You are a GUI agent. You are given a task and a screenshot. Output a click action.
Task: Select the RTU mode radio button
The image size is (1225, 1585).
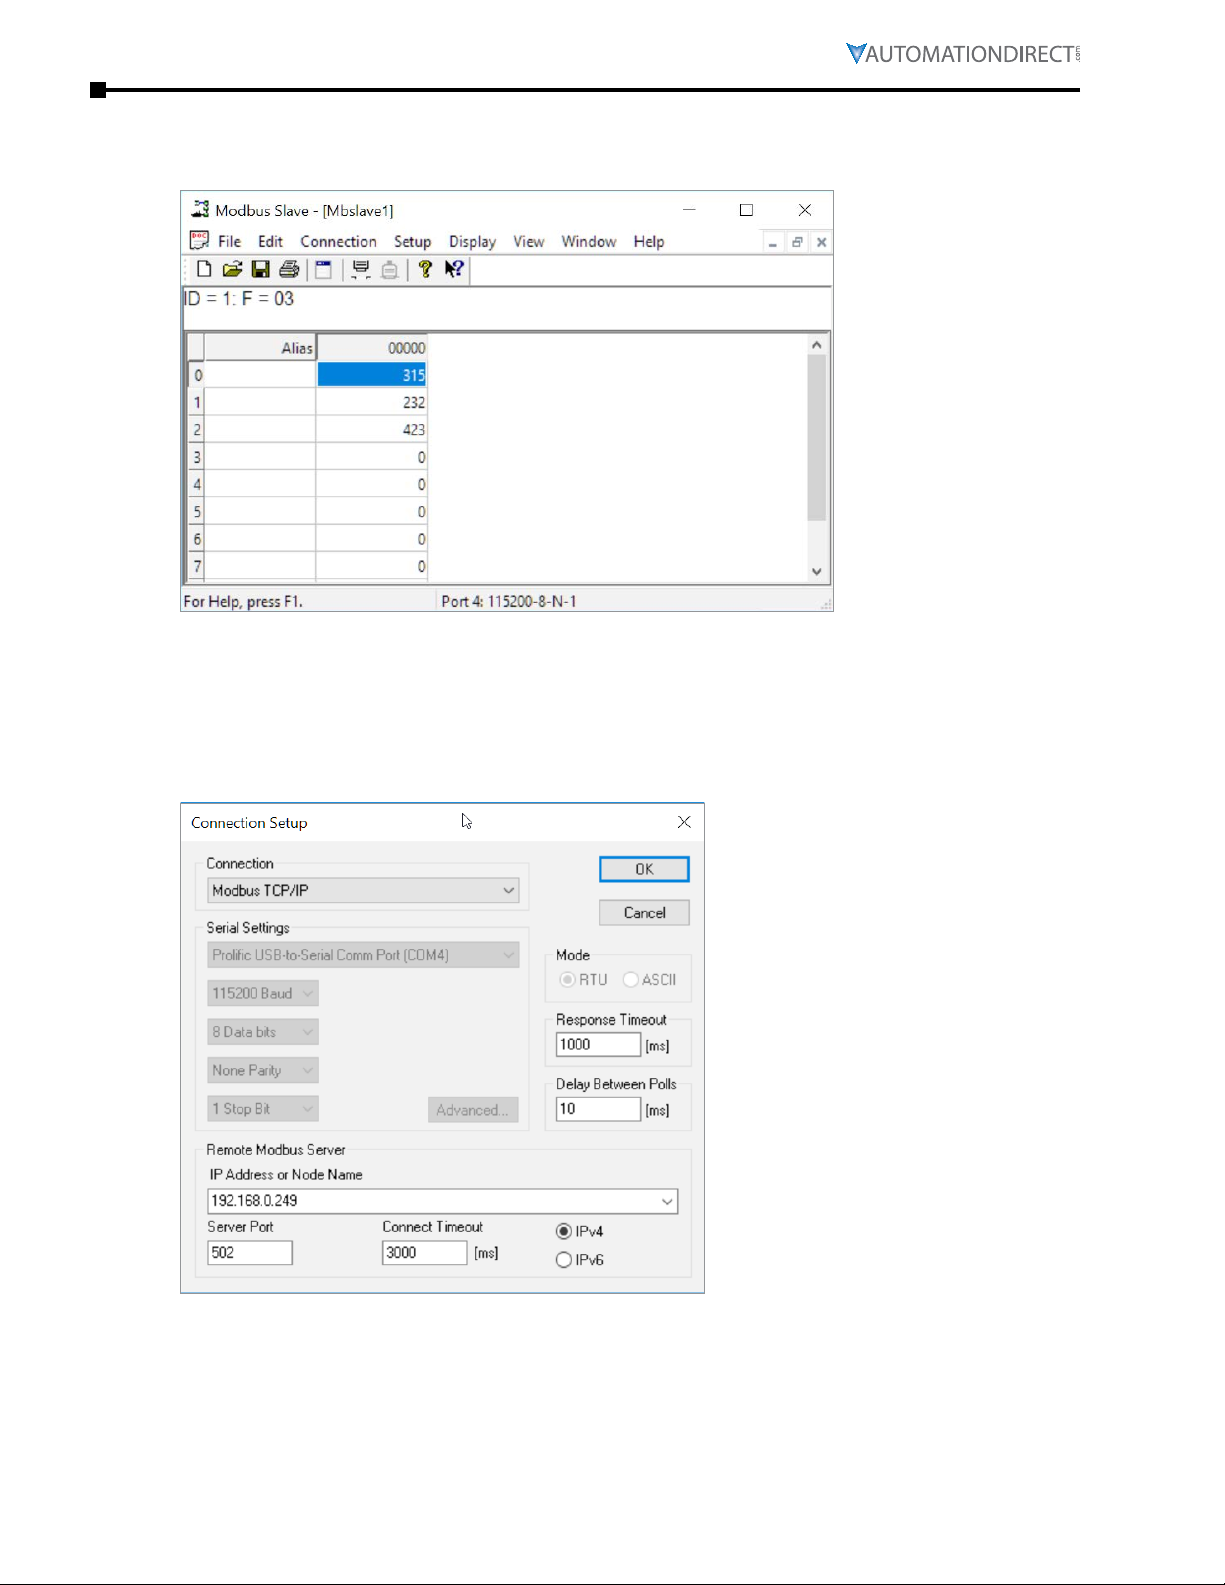(568, 980)
